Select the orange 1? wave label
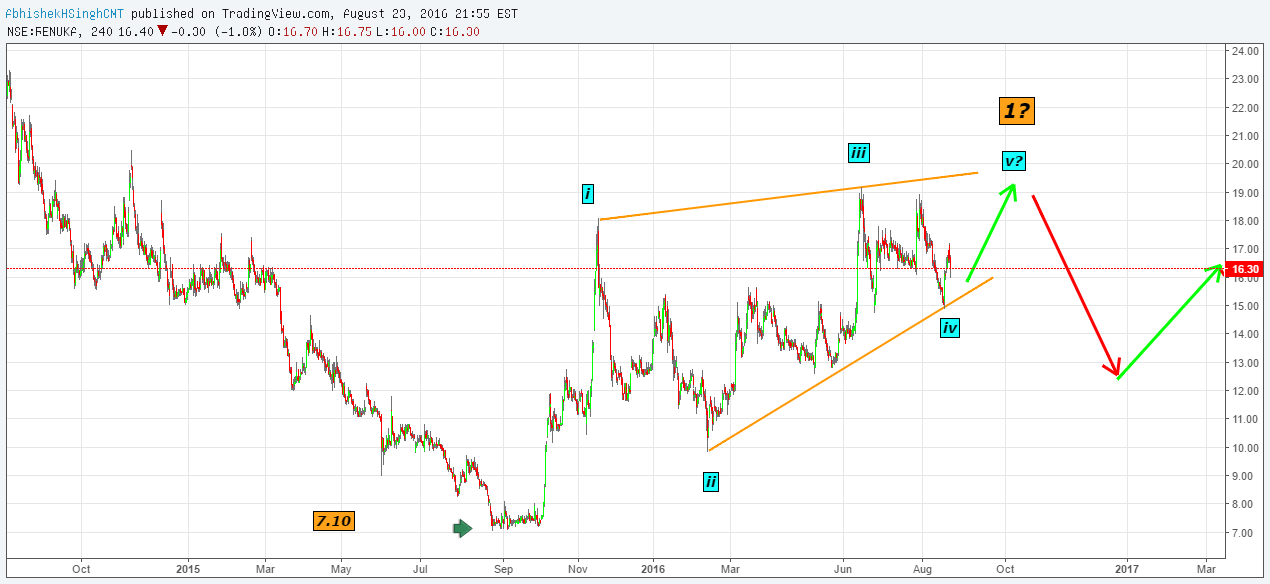The height and width of the screenshot is (584, 1270). click(1015, 111)
